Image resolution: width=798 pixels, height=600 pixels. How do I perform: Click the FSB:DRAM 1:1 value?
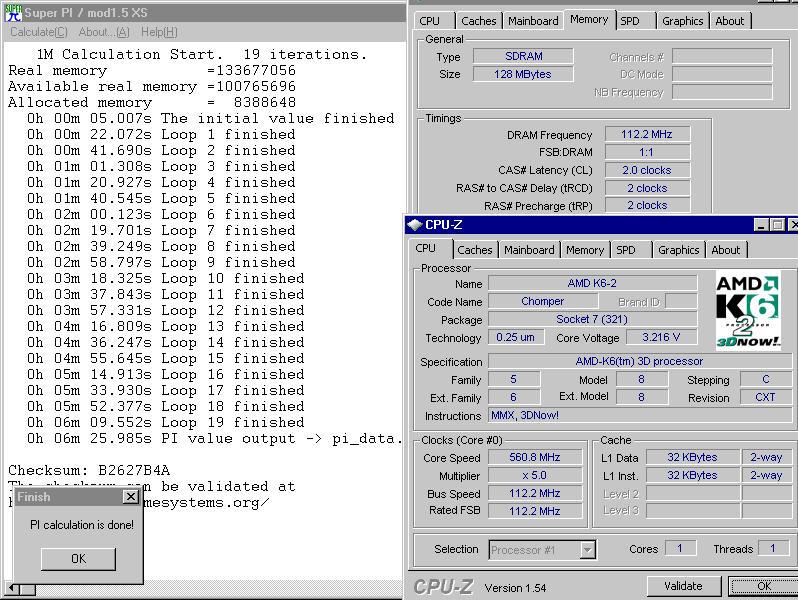pos(647,152)
